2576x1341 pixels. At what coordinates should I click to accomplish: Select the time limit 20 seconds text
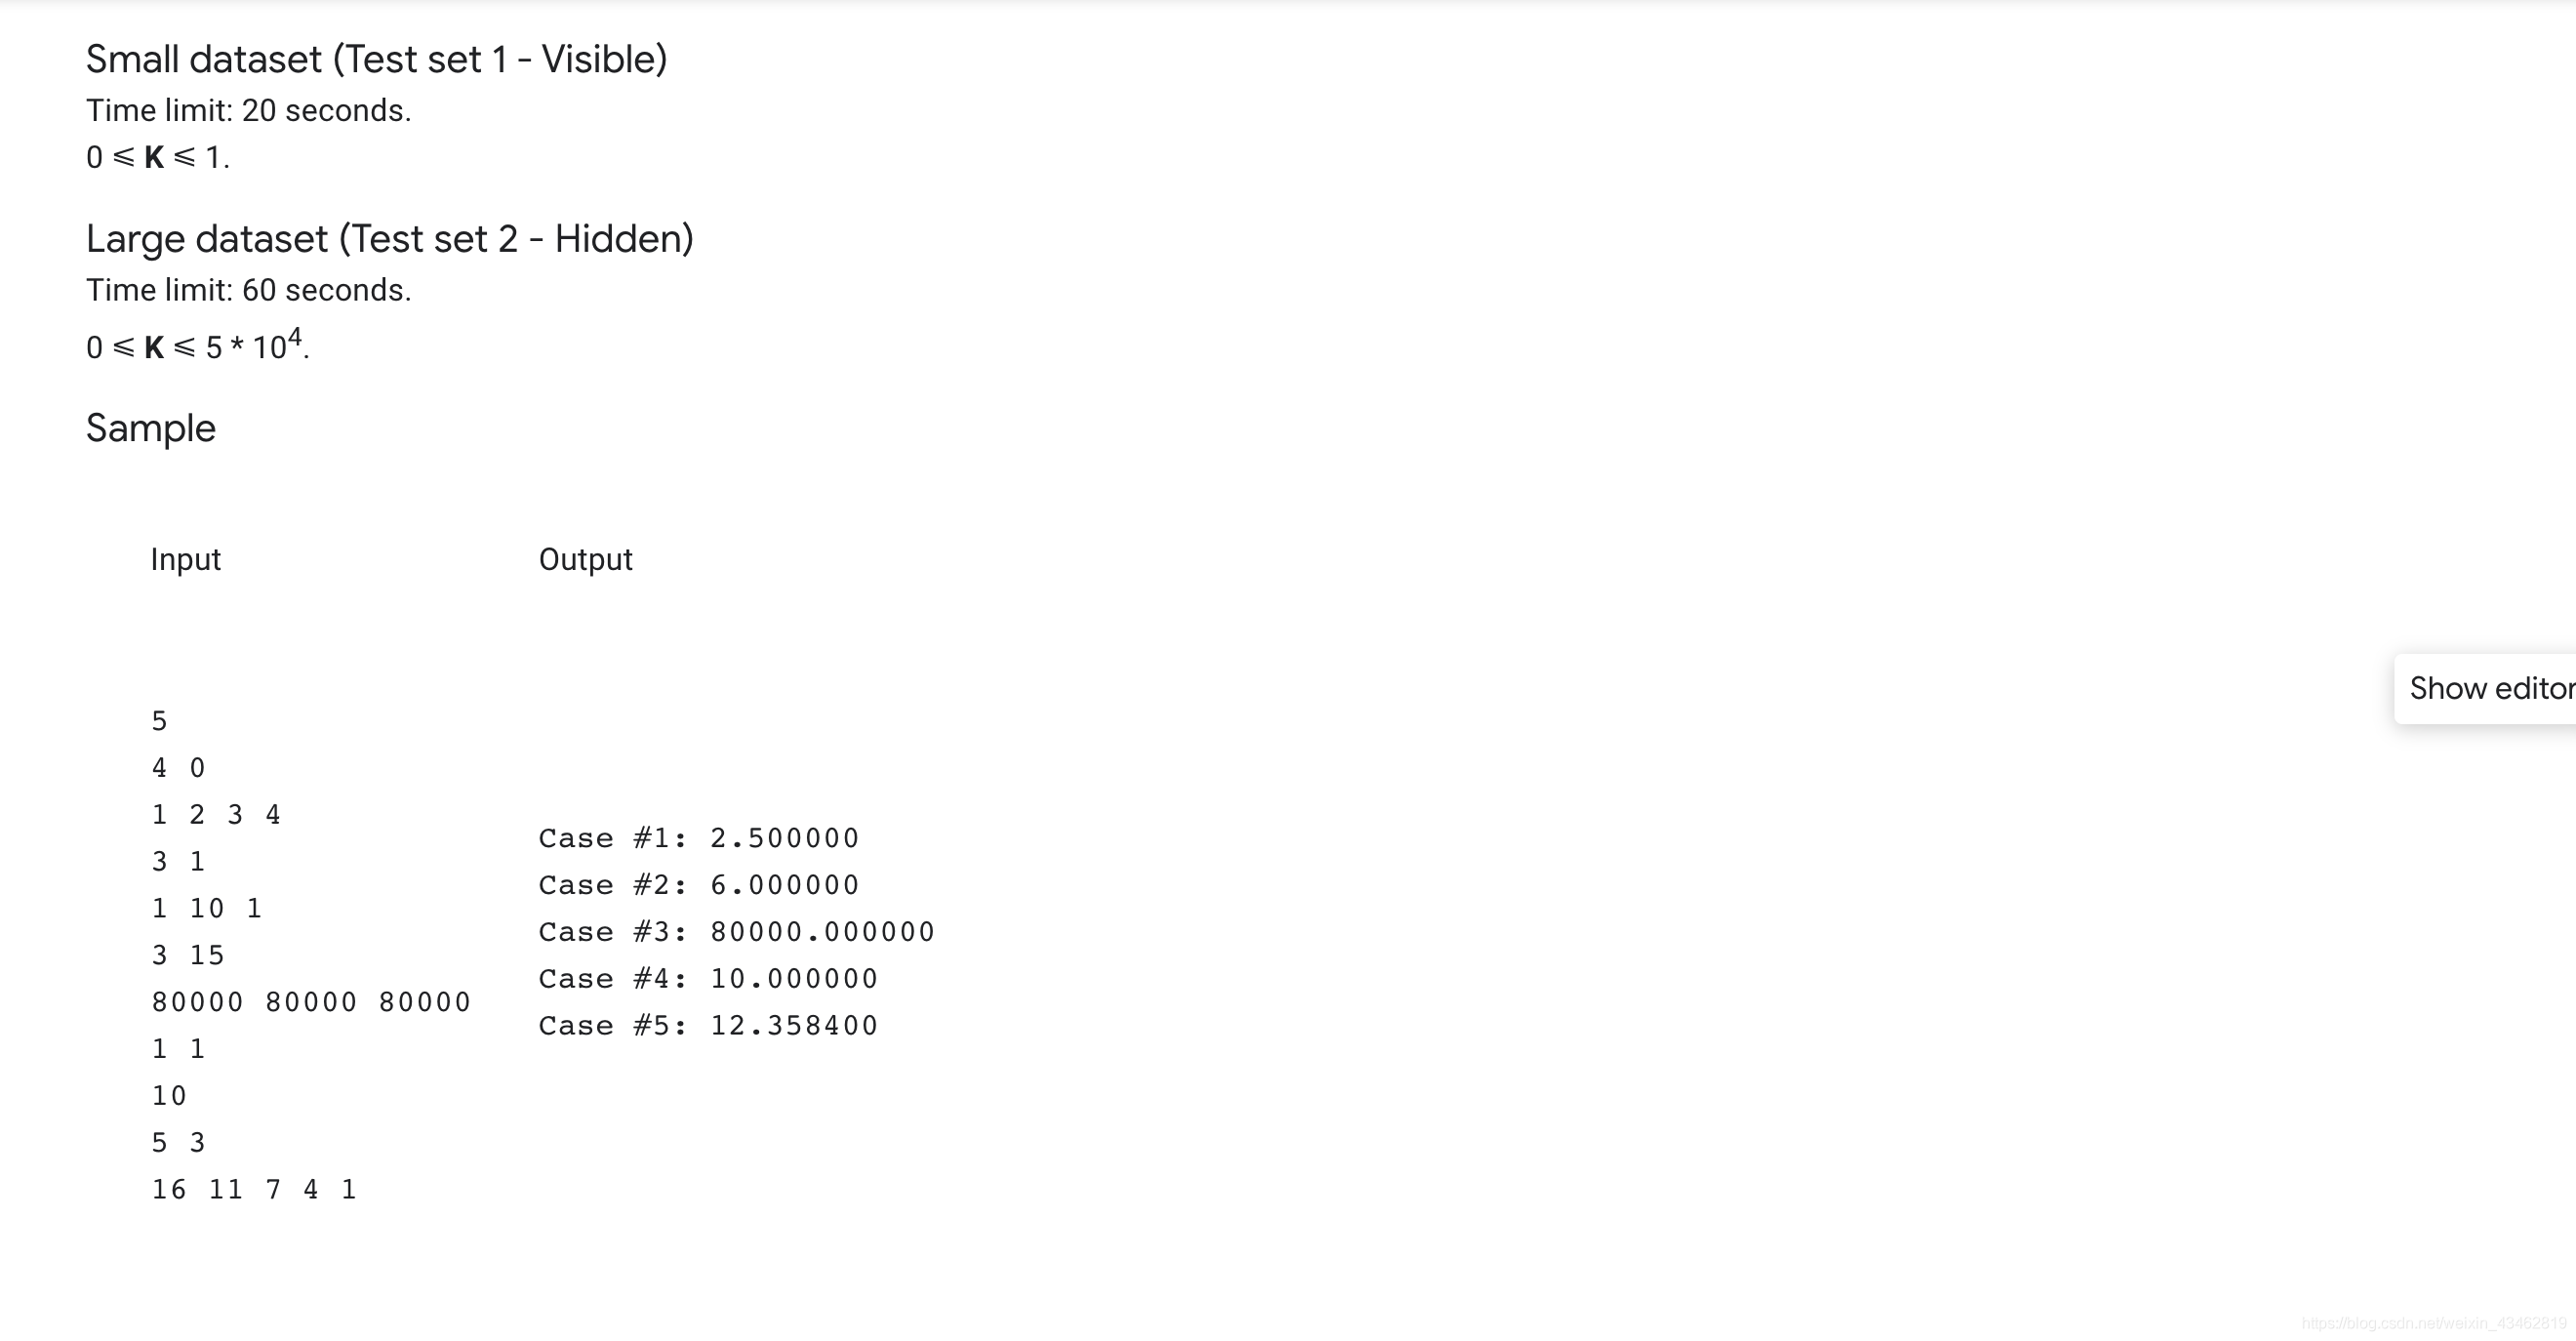[252, 112]
